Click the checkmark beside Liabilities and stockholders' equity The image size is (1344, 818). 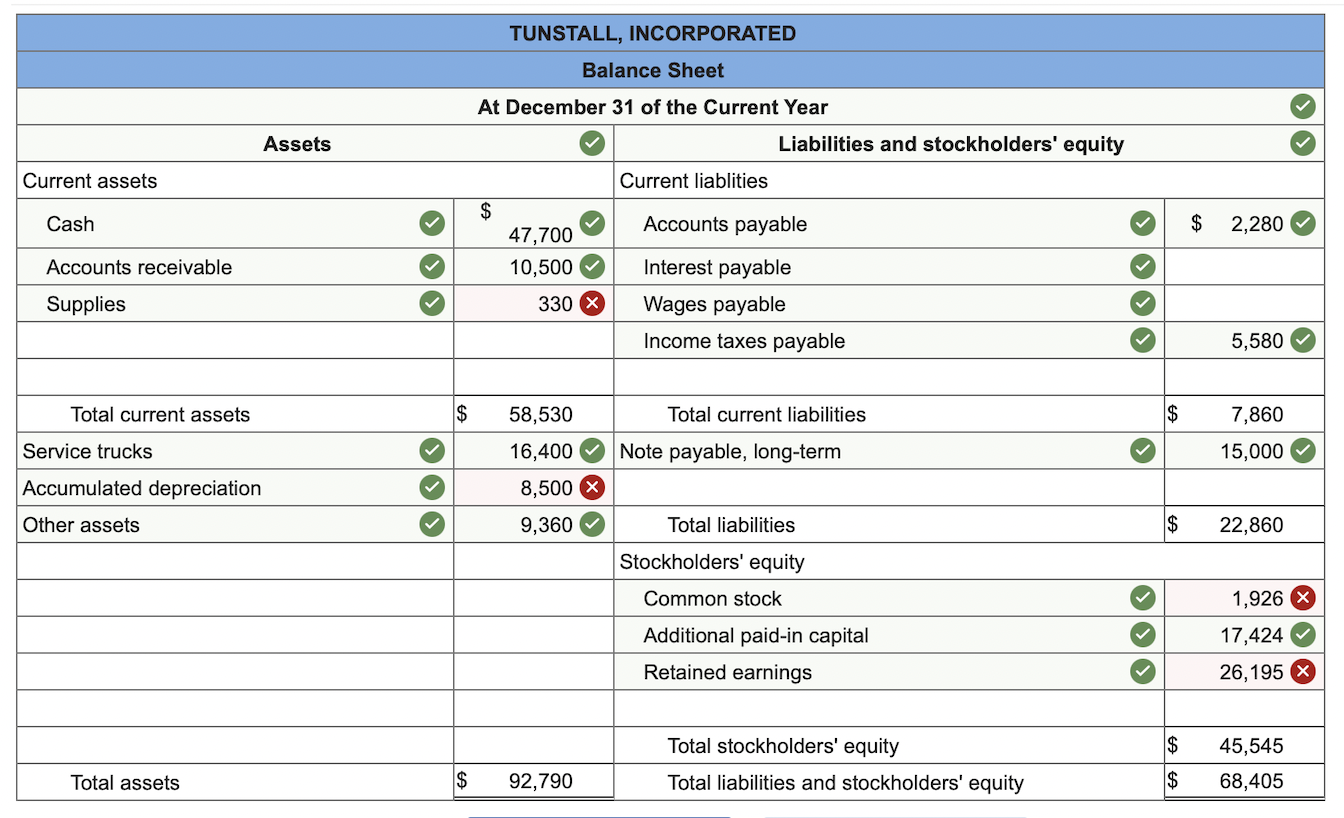click(x=1301, y=144)
